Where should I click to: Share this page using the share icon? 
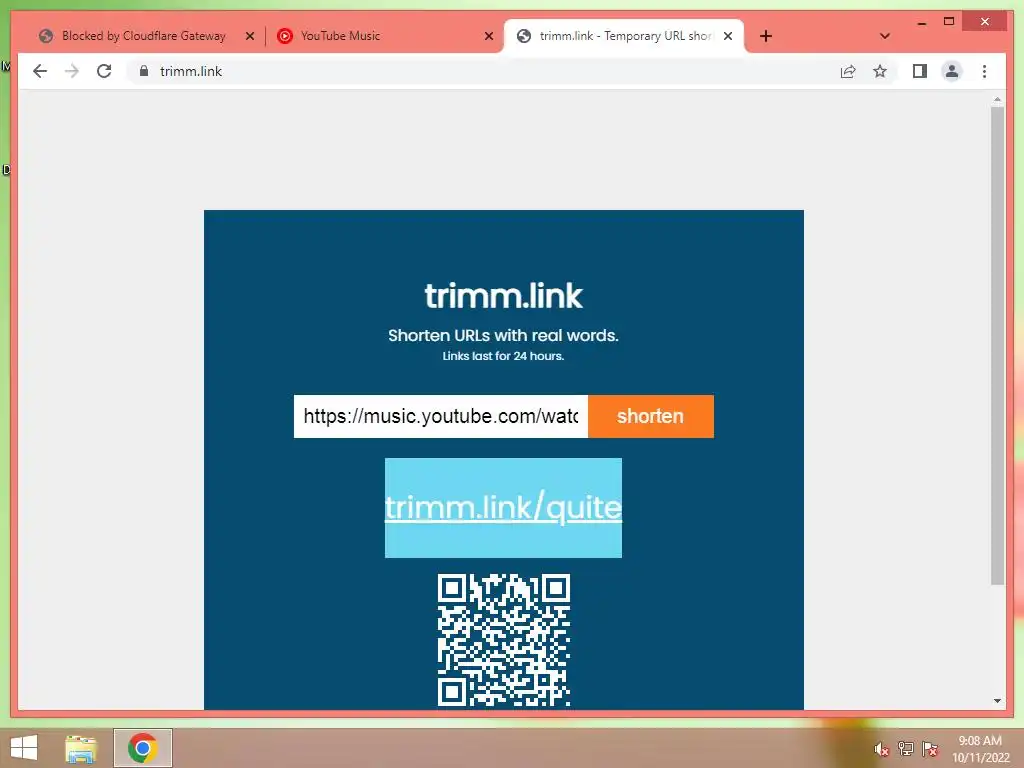(x=848, y=71)
